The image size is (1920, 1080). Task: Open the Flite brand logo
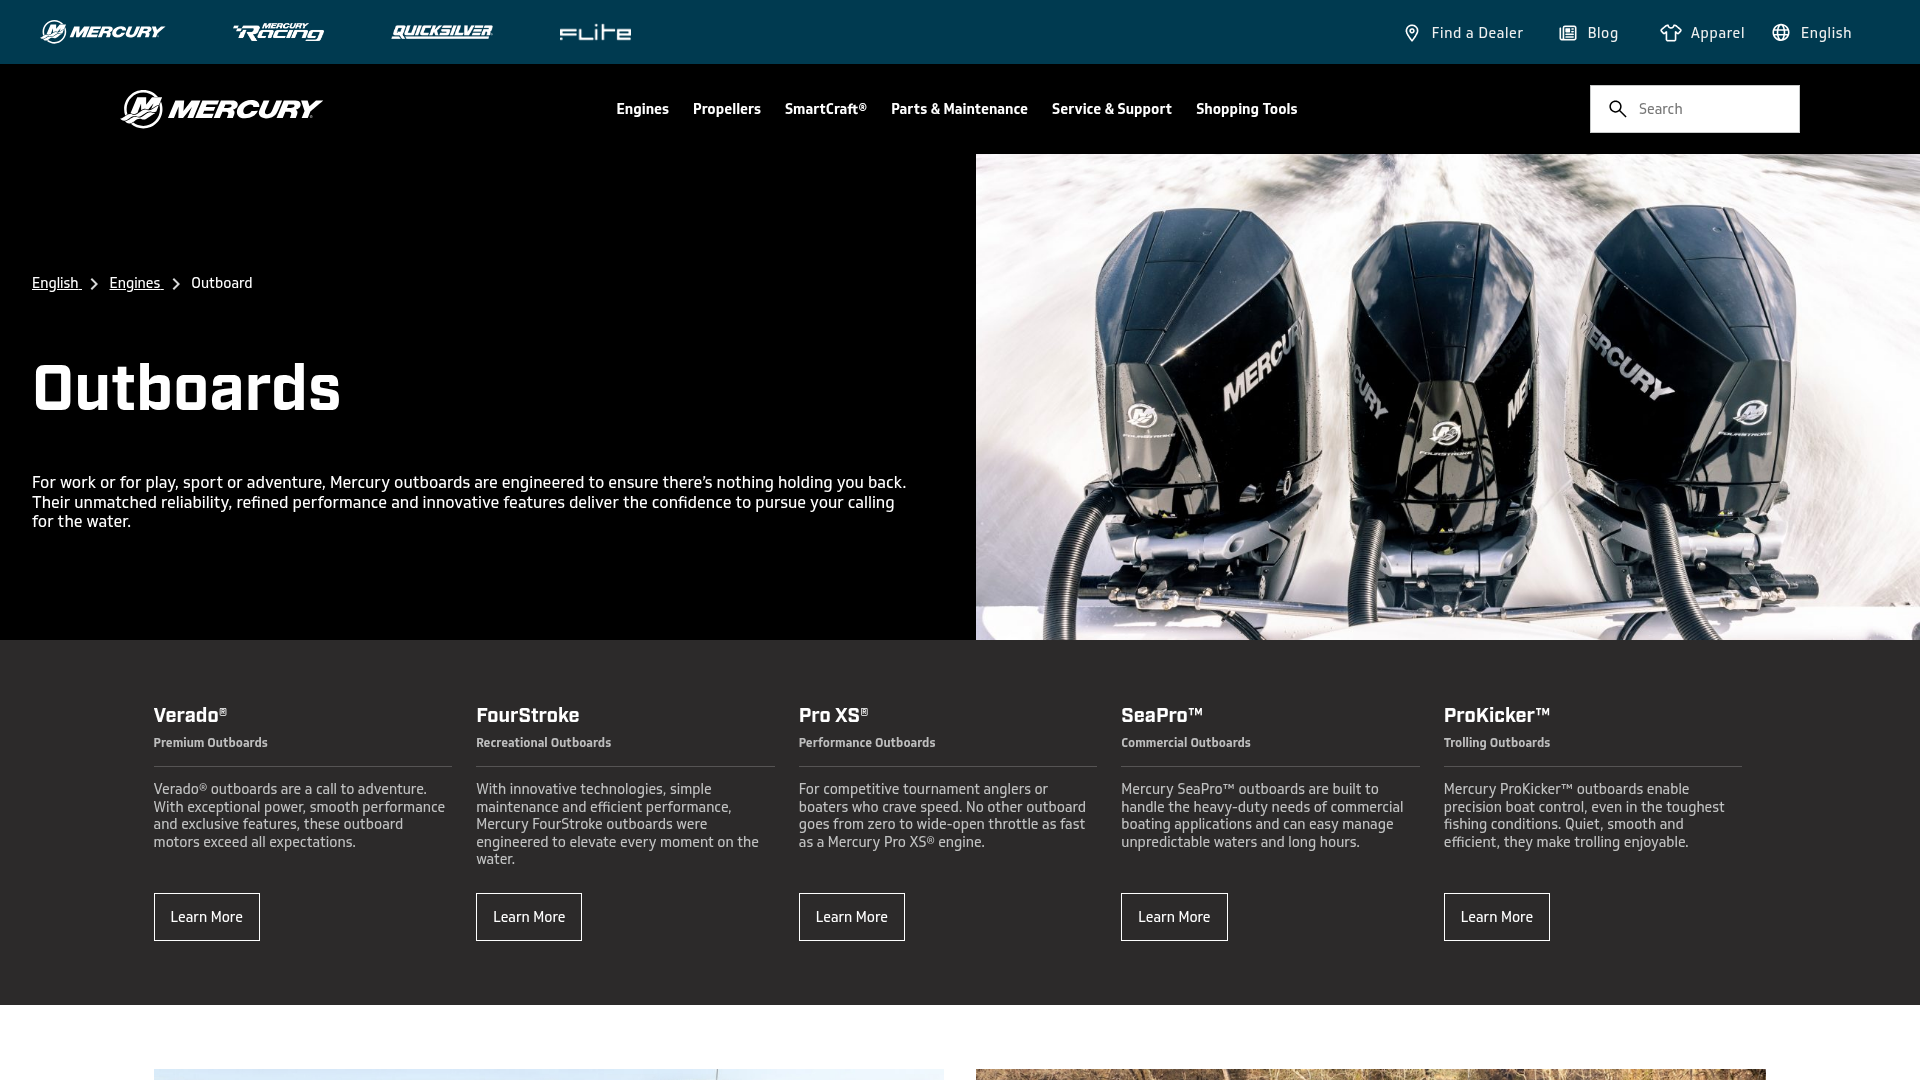coord(595,33)
